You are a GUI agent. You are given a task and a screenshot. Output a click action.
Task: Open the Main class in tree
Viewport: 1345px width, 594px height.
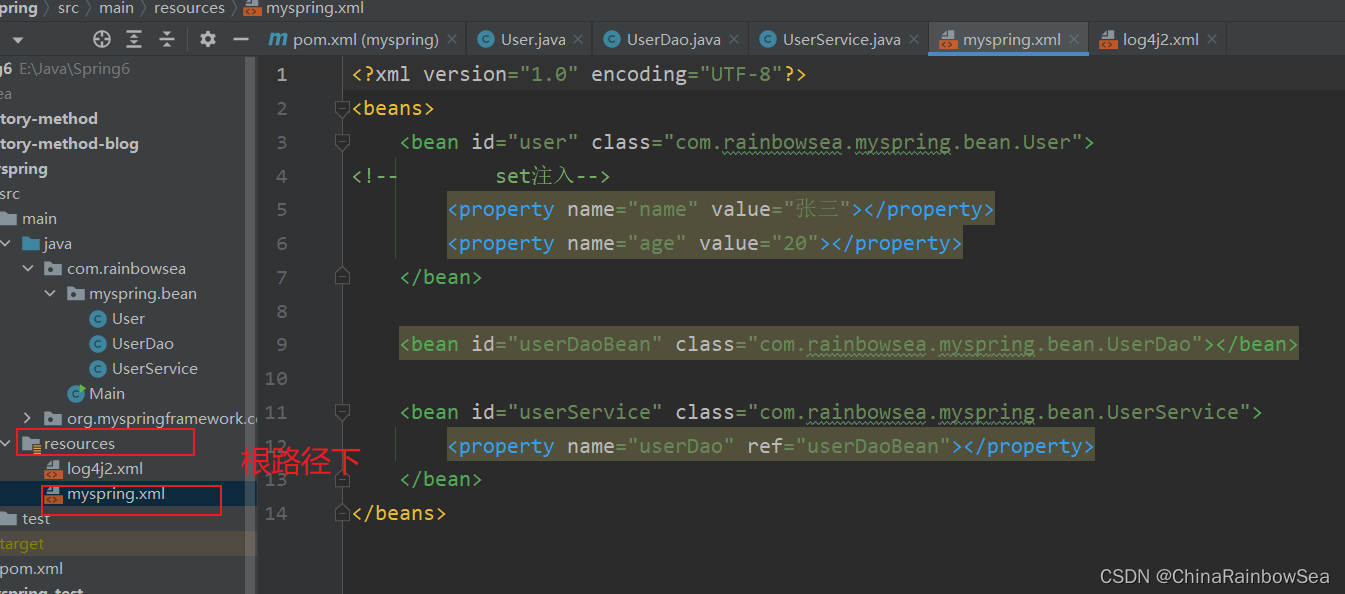(x=107, y=393)
